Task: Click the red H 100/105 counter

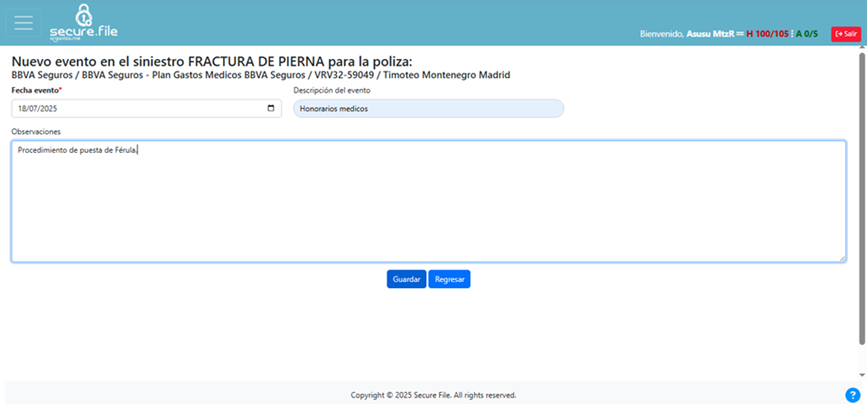Action: [767, 34]
